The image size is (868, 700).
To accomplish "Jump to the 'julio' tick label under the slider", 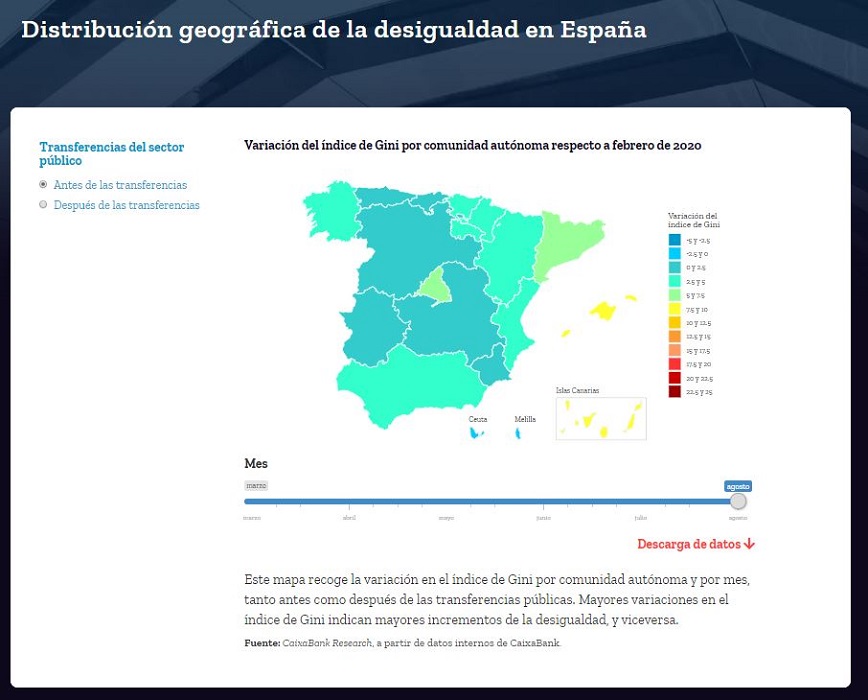I will pyautogui.click(x=640, y=518).
